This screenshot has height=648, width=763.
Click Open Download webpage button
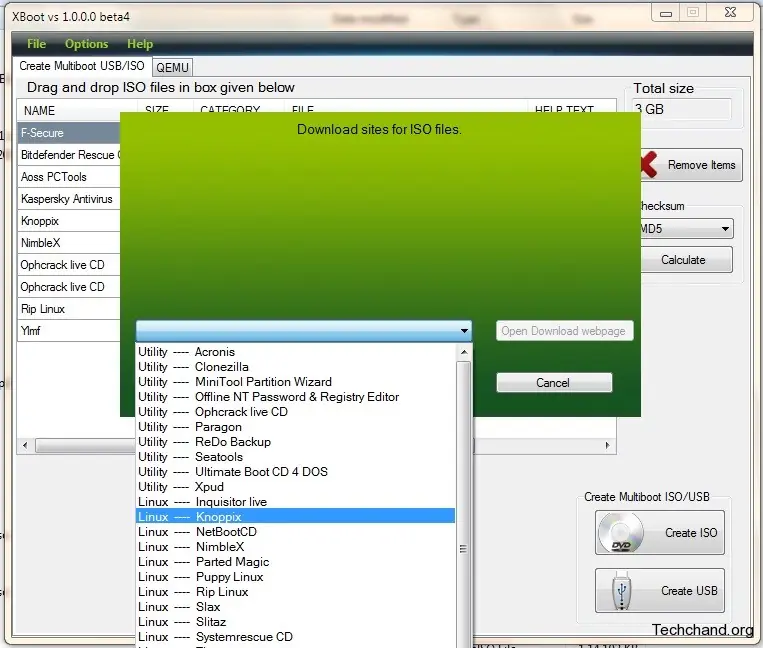coord(564,331)
